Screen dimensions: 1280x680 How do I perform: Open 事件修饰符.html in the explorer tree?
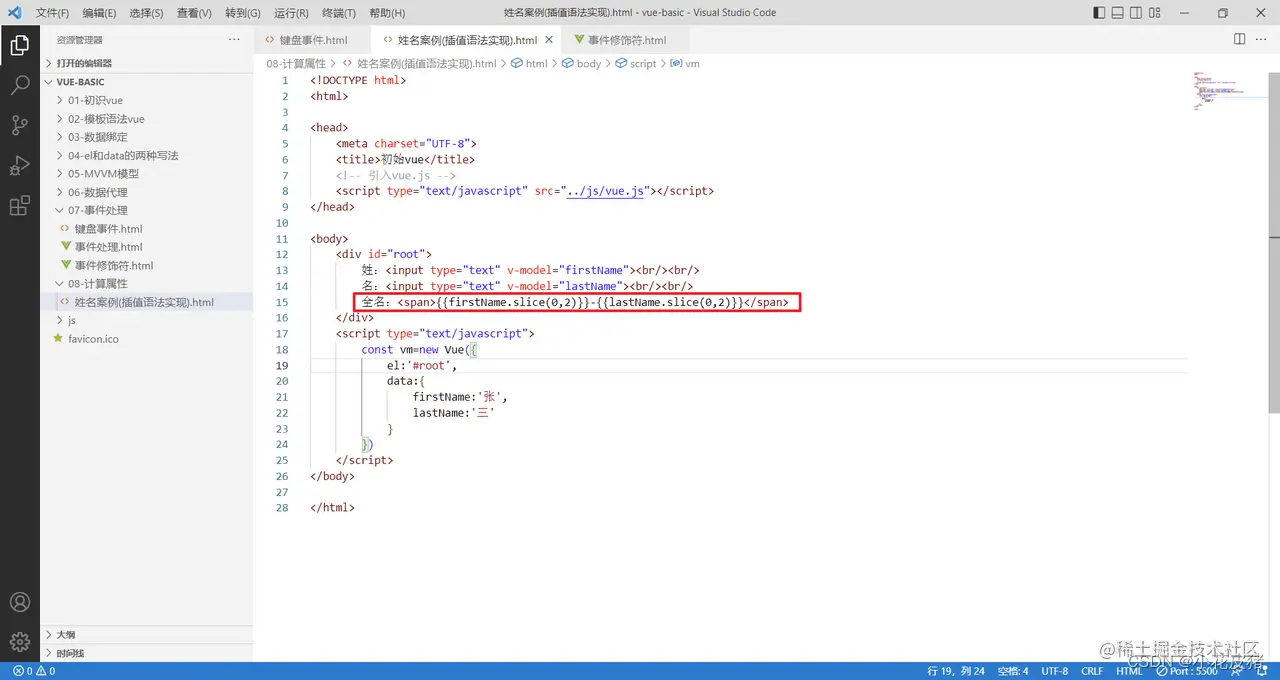[x=147, y=265]
